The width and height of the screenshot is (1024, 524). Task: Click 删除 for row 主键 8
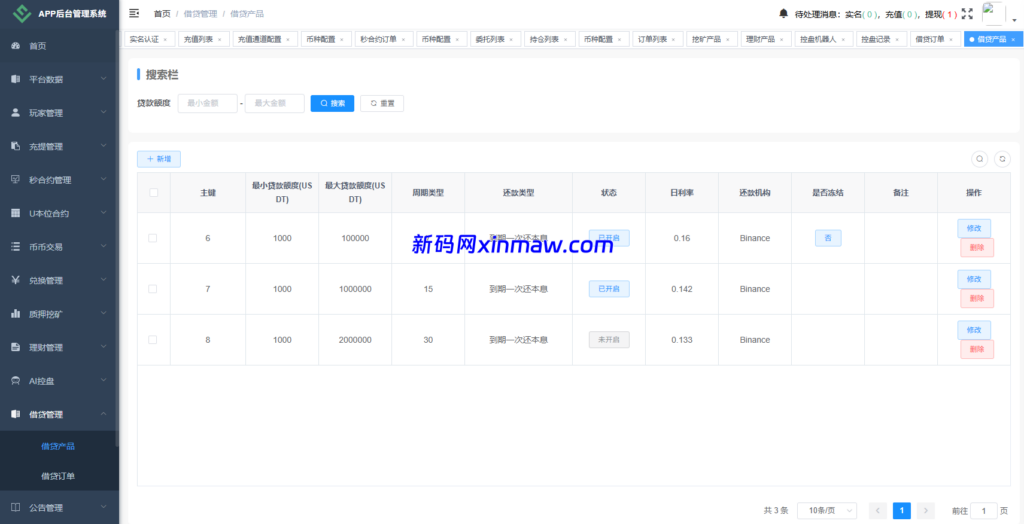click(977, 350)
